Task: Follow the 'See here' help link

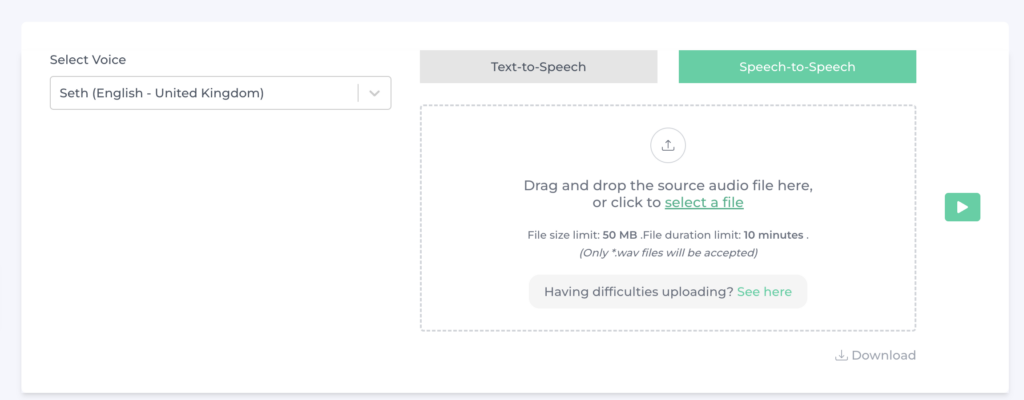Action: [x=764, y=292]
